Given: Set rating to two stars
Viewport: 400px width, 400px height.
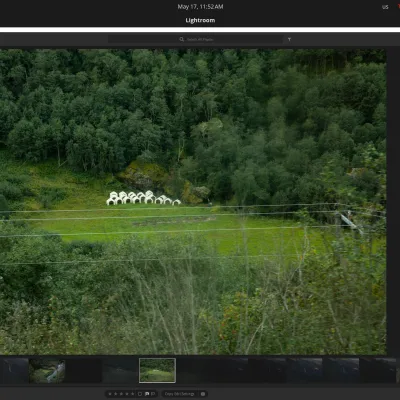Looking at the screenshot, I should [115, 394].
